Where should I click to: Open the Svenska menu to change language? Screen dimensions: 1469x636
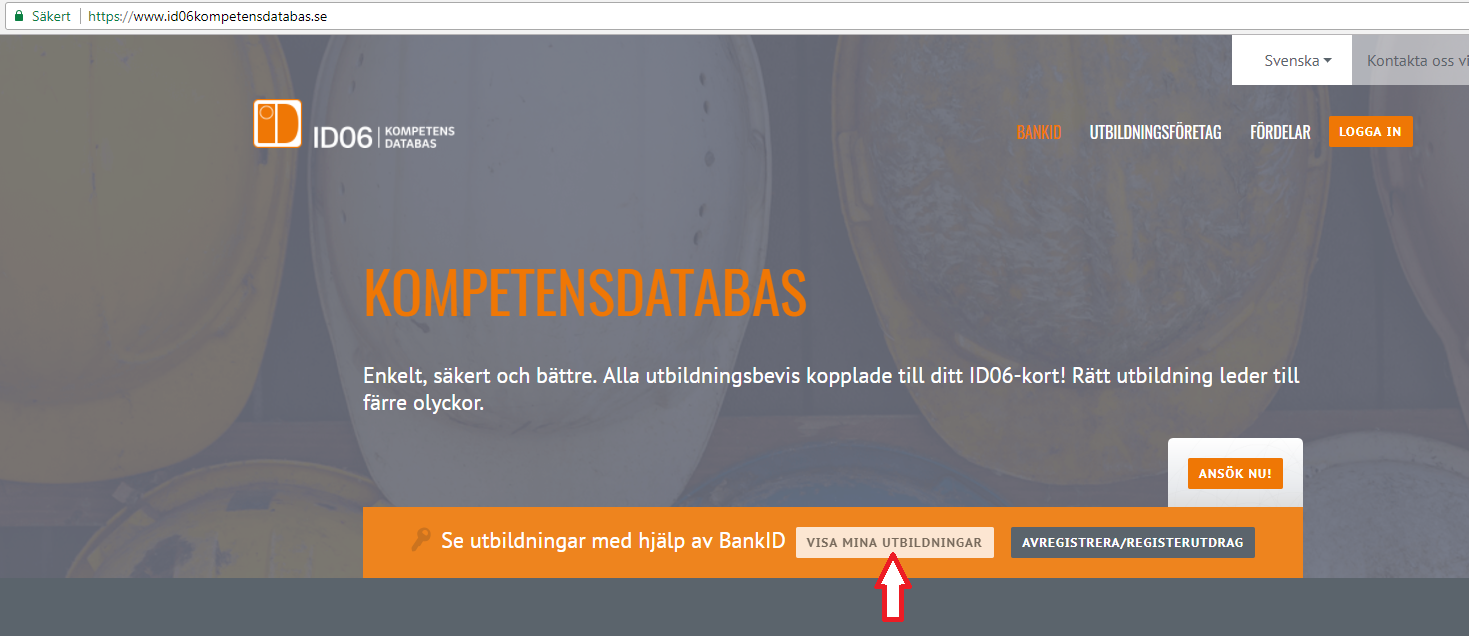[1291, 59]
